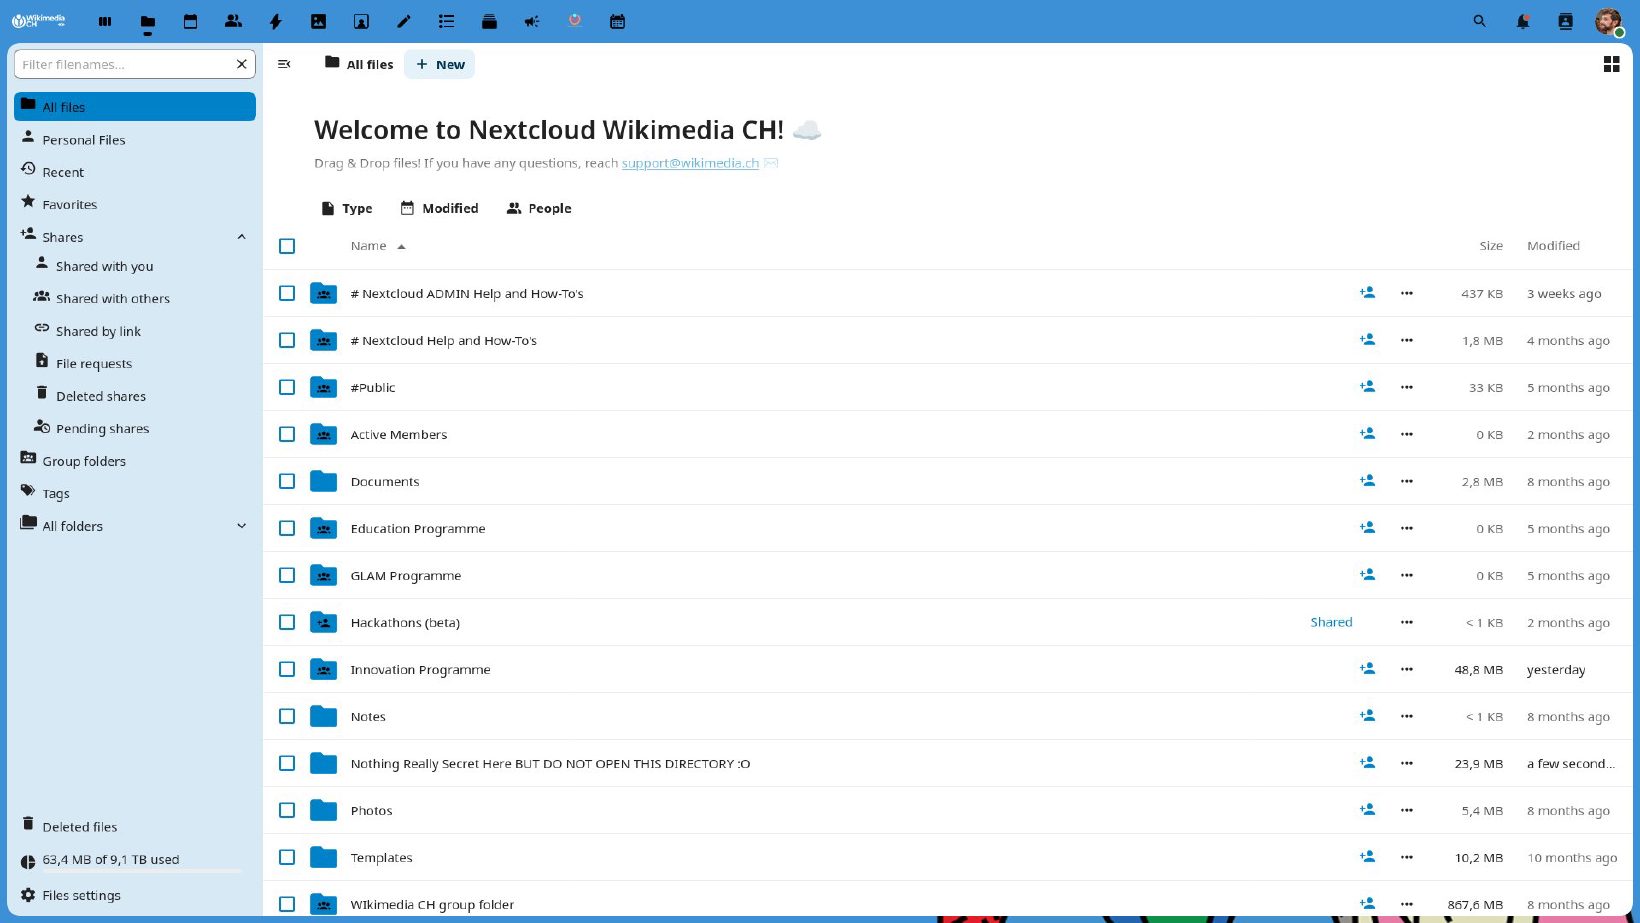Open the Calendar app in top bar

(x=190, y=21)
